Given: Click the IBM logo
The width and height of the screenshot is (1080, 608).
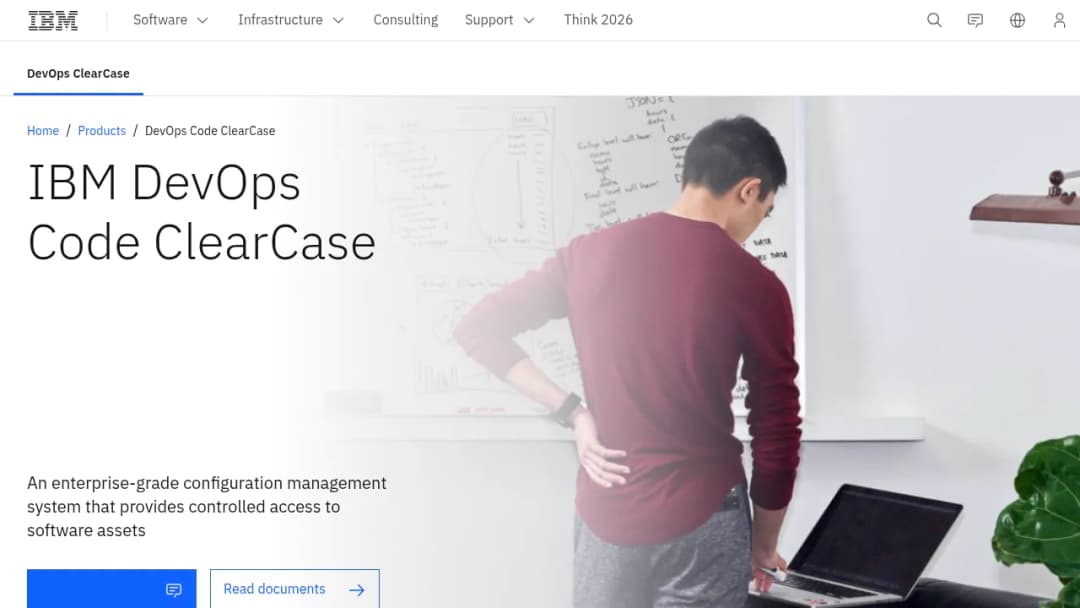Looking at the screenshot, I should pos(53,21).
